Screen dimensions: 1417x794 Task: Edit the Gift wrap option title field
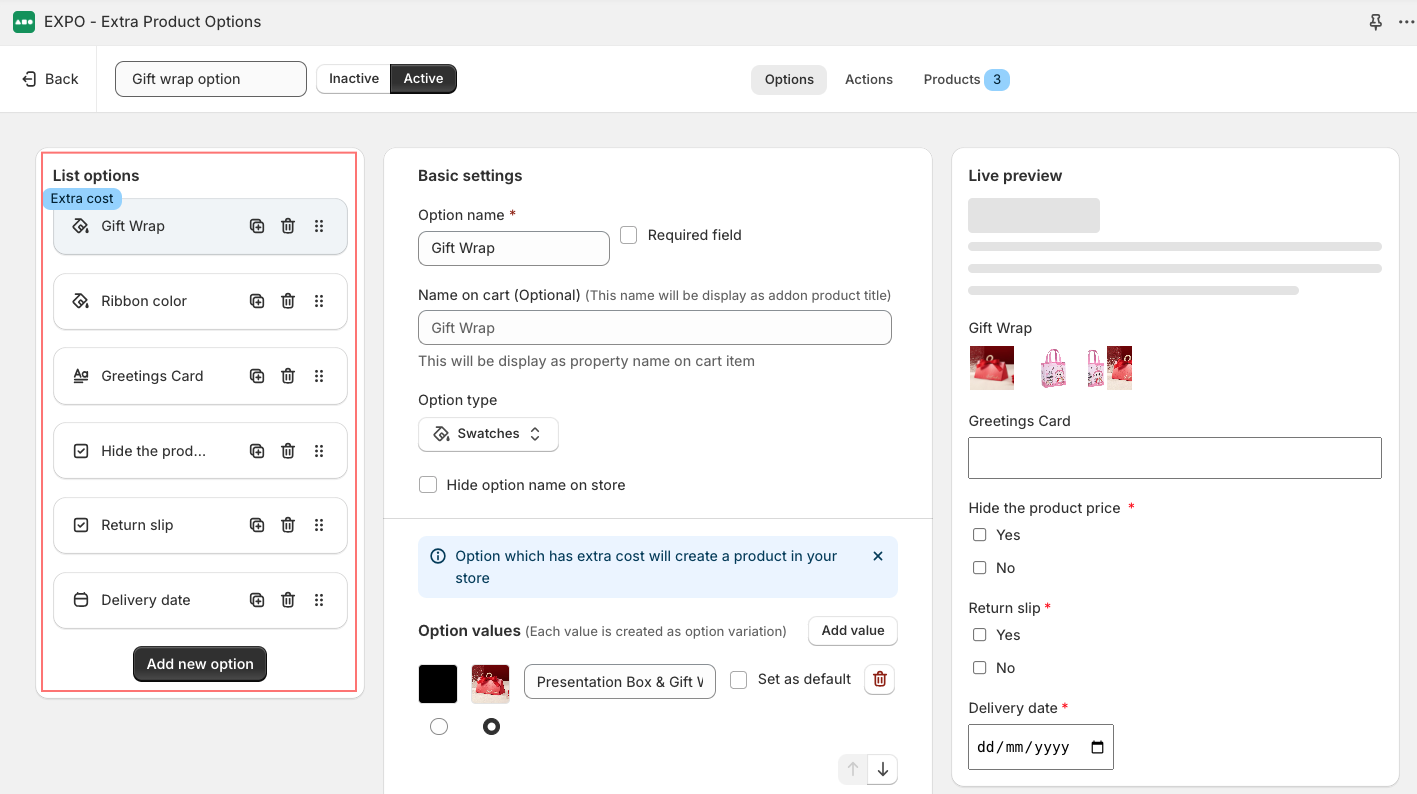click(x=211, y=79)
